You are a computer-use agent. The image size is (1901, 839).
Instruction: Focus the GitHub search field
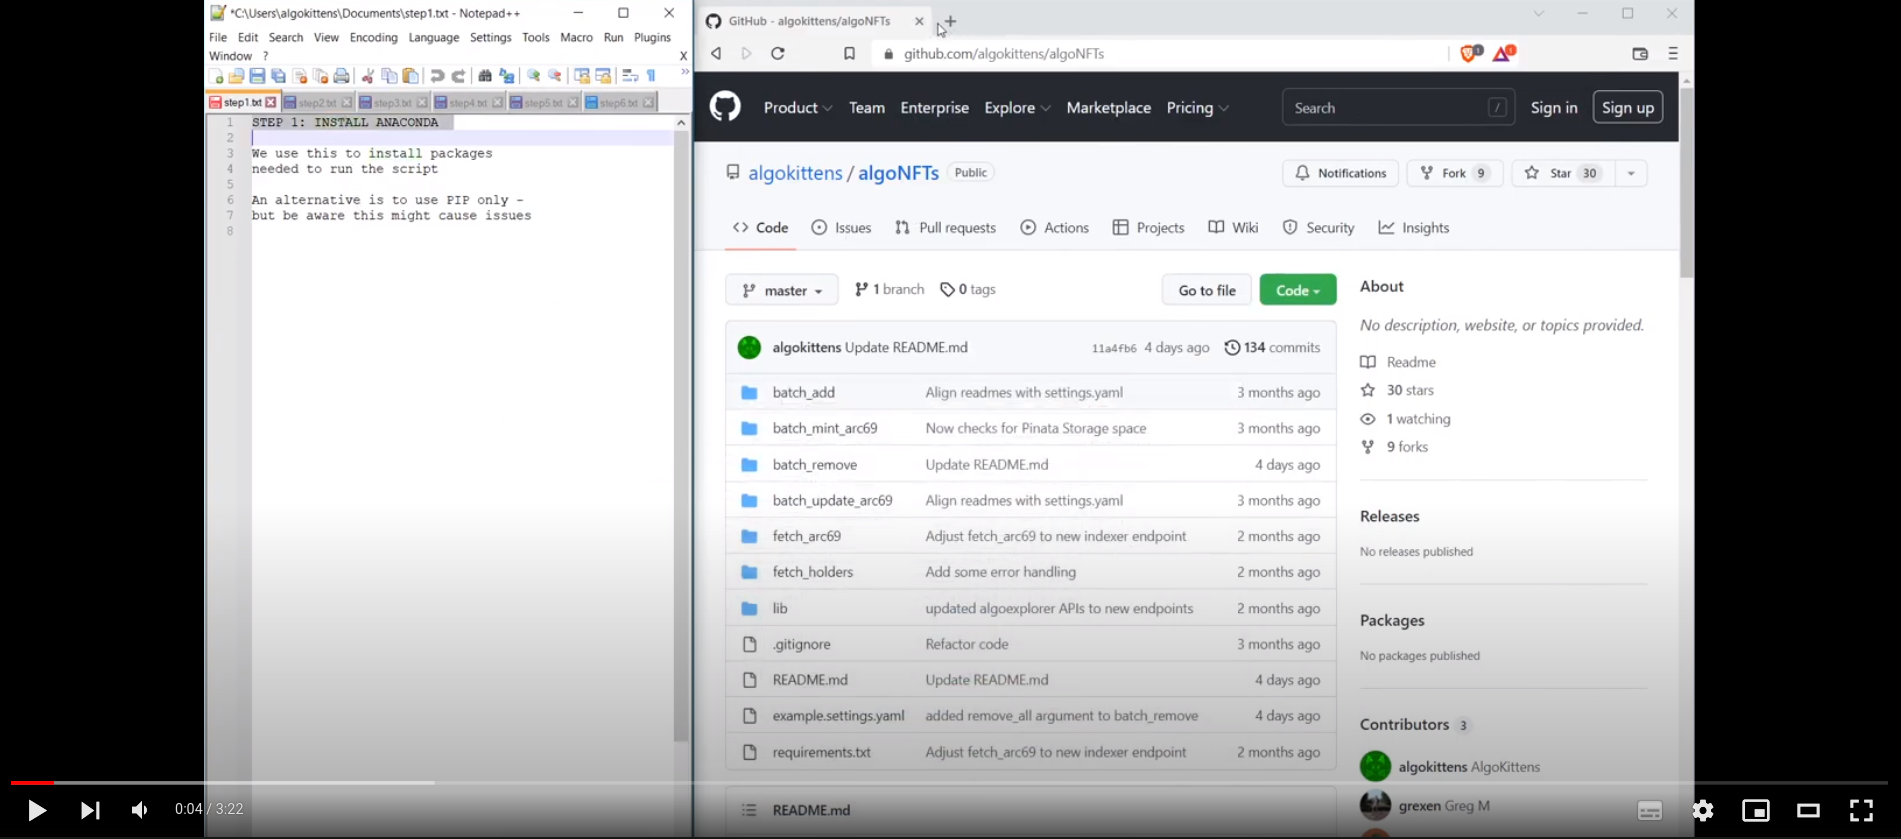pyautogui.click(x=1398, y=107)
